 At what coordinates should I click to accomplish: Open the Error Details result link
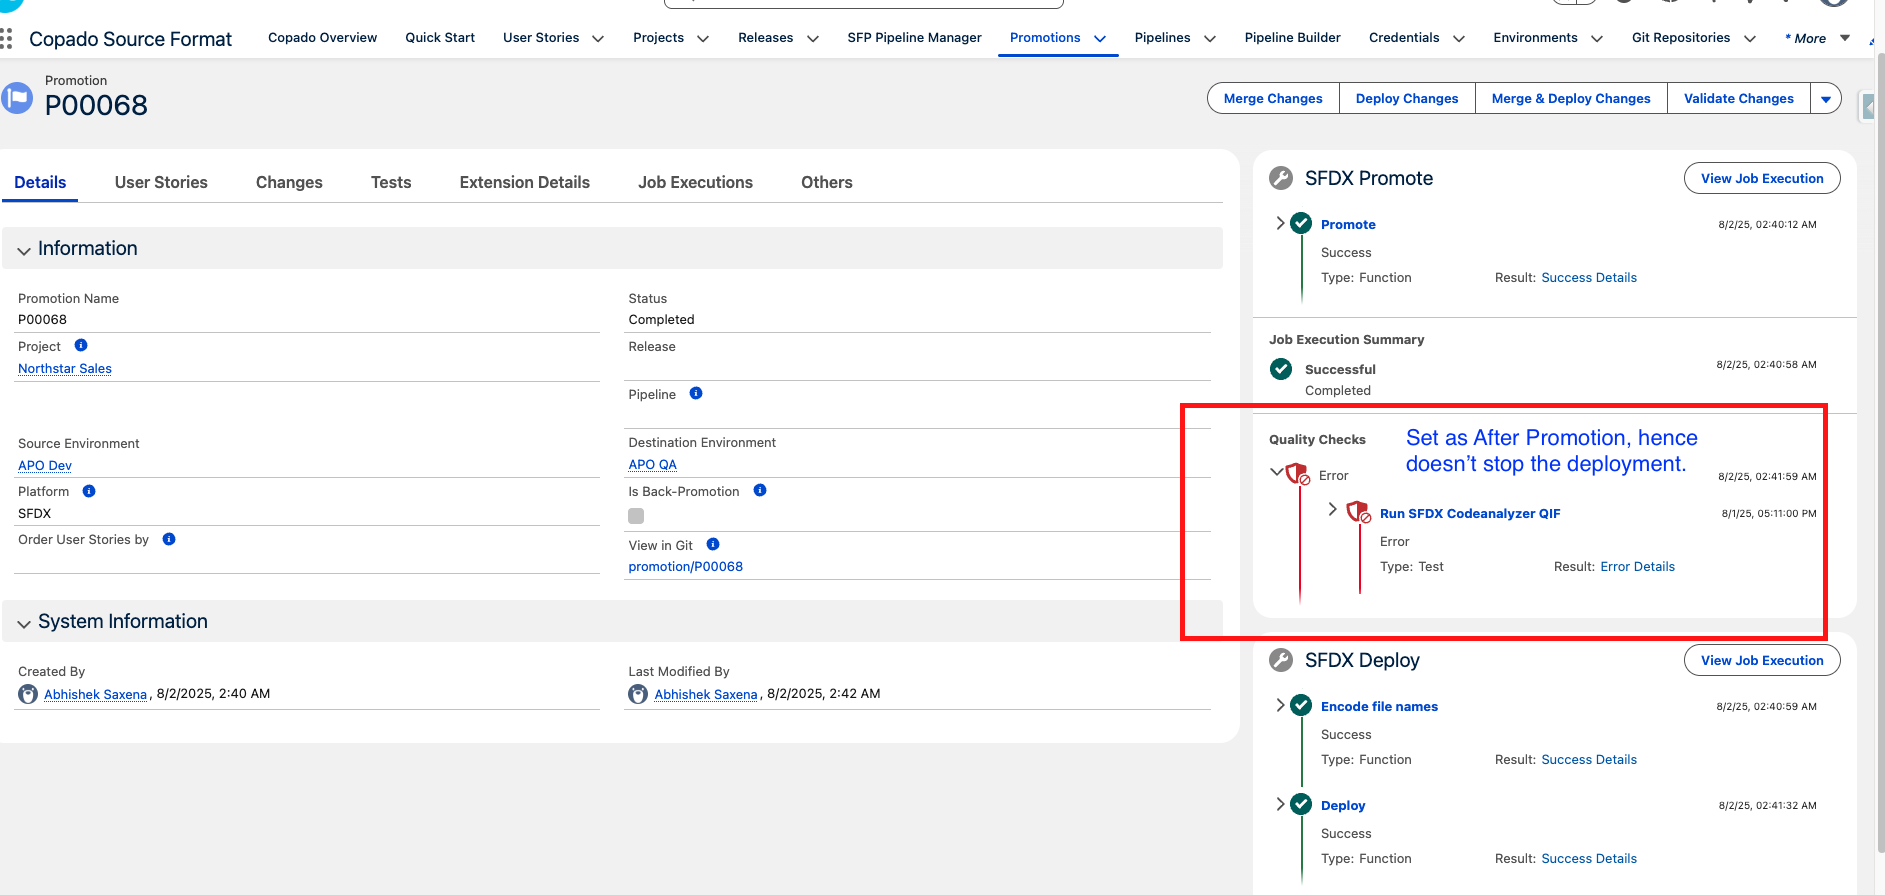pos(1637,567)
